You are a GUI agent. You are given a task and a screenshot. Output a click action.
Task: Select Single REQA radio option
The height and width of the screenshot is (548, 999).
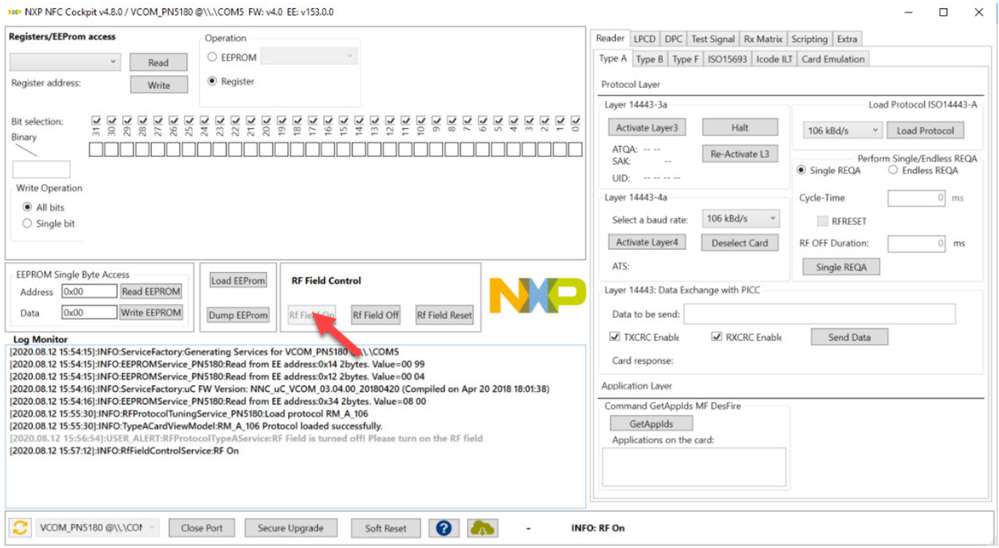[801, 170]
